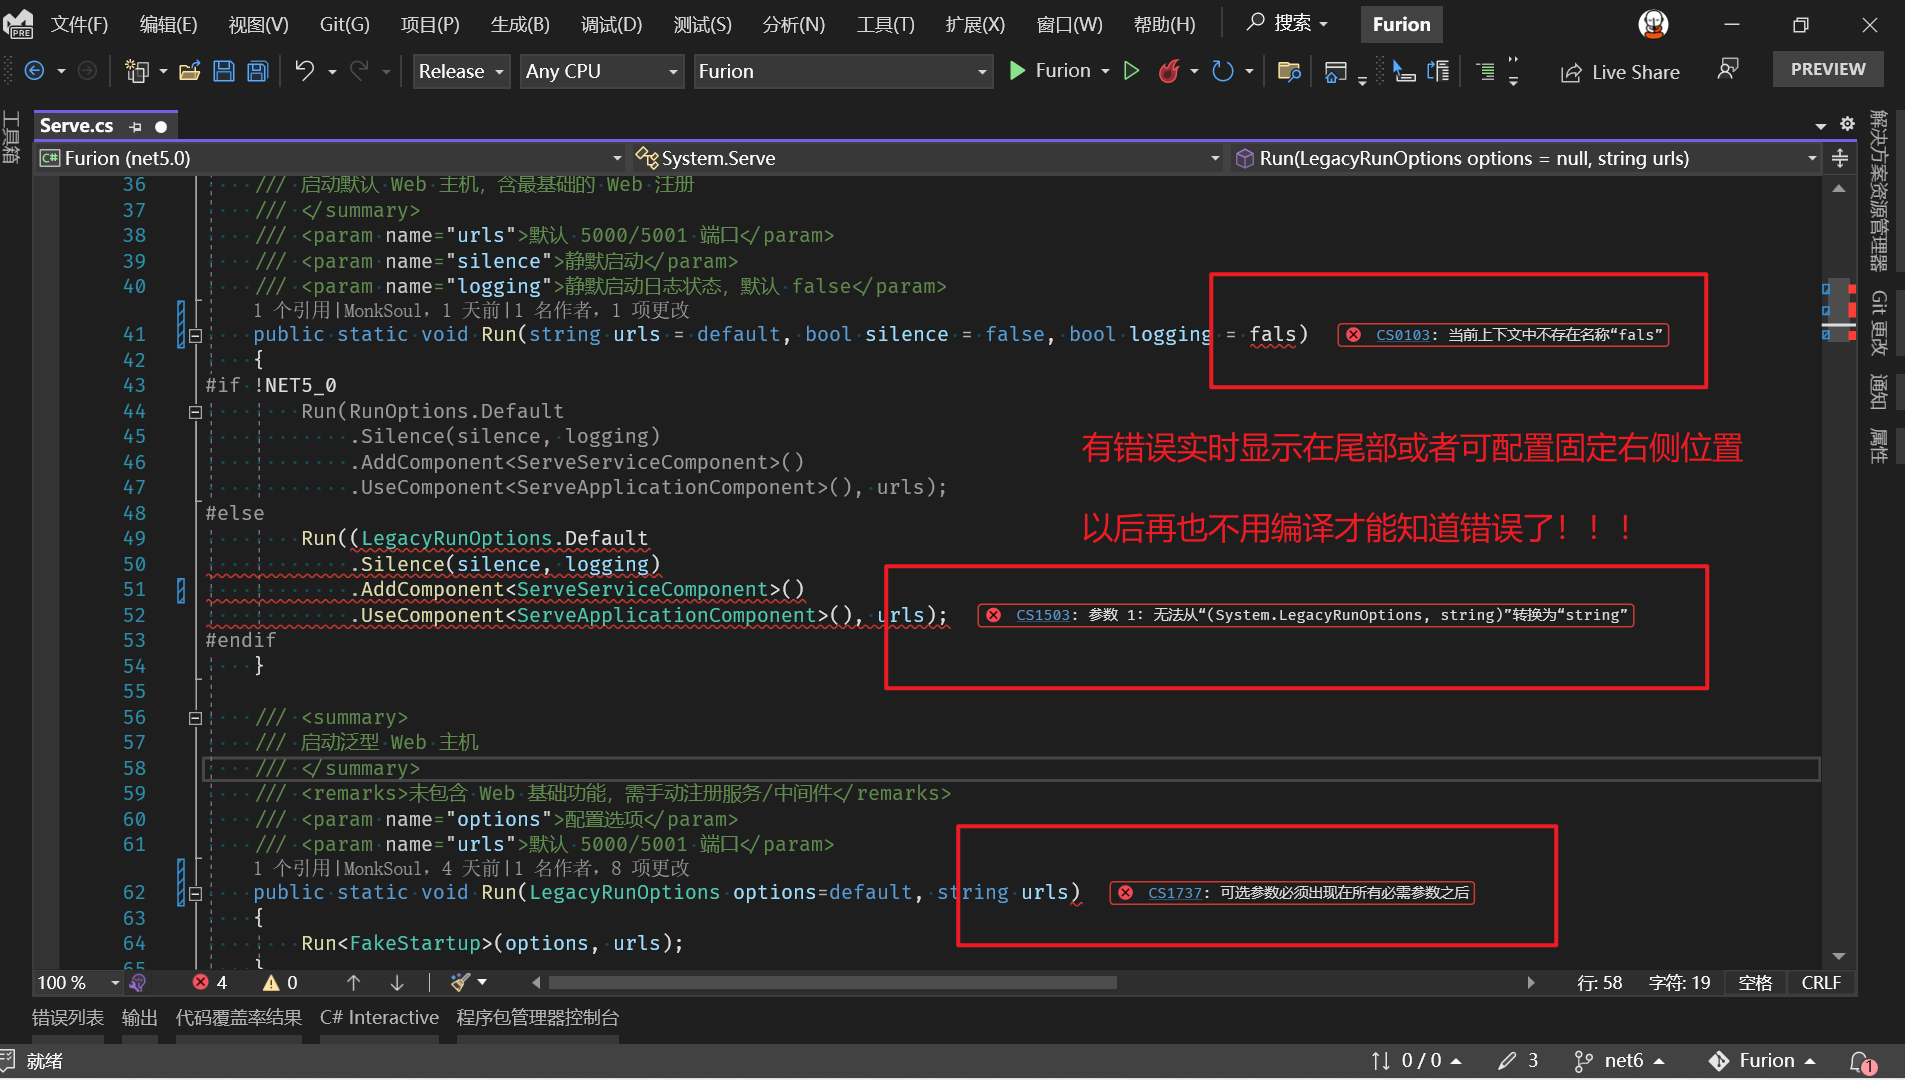The image size is (1905, 1080).
Task: Collapse the Run method at line 41
Action: [196, 336]
